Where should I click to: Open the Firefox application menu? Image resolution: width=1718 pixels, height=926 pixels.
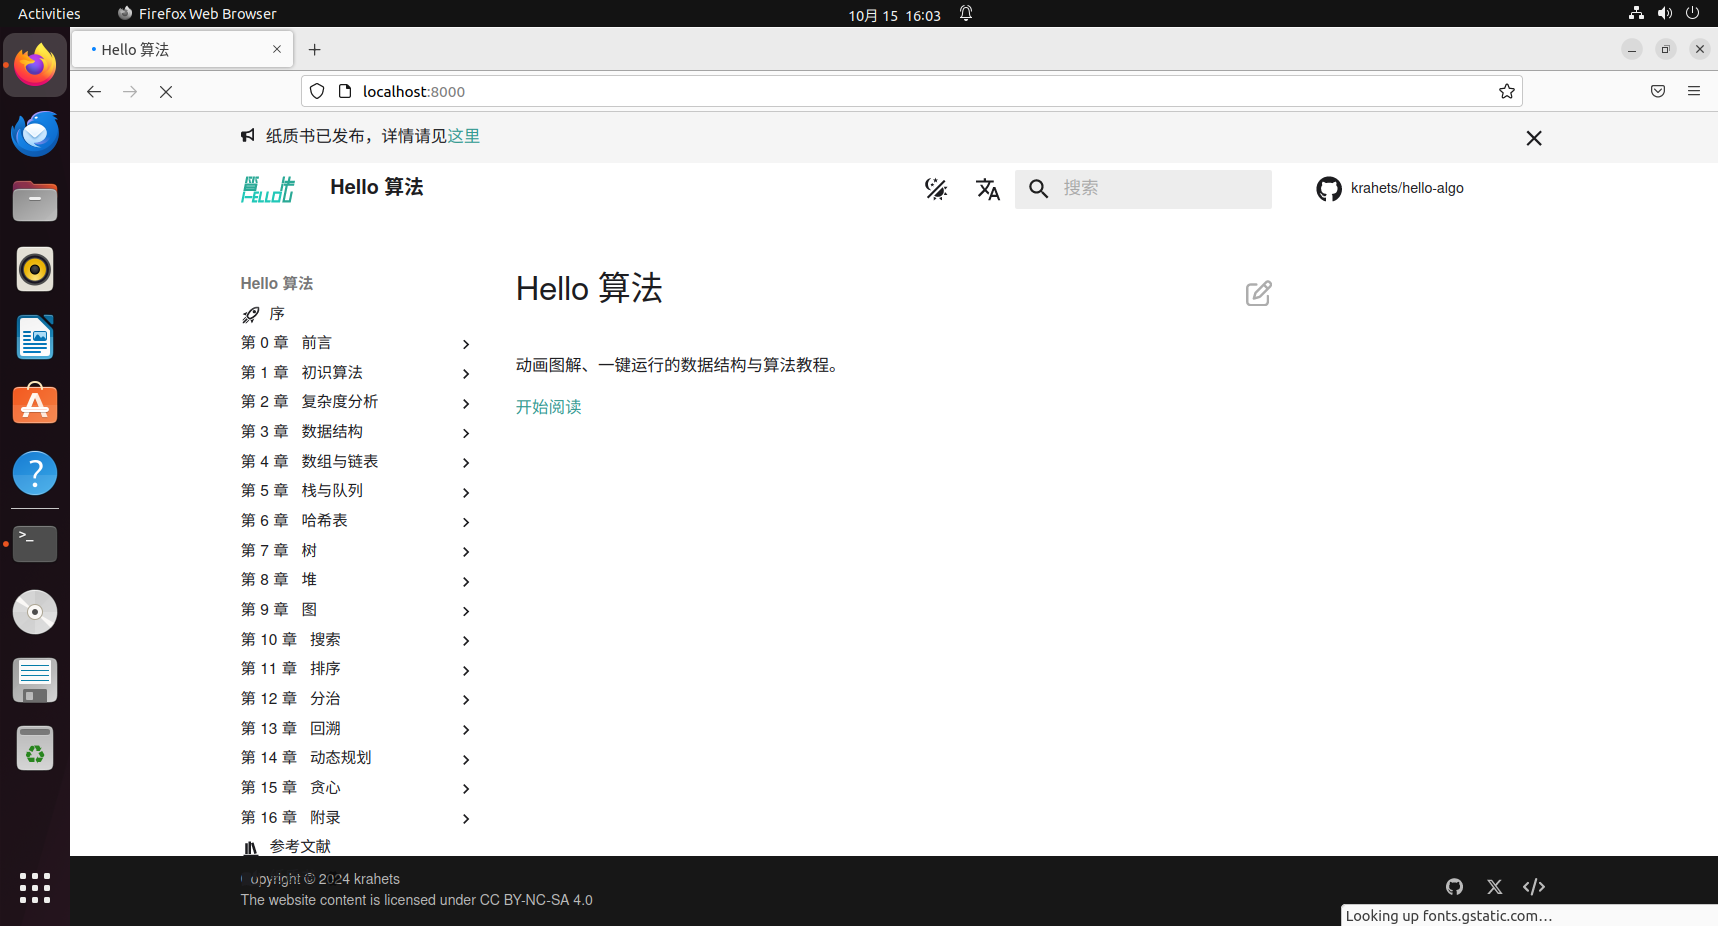click(x=1695, y=91)
